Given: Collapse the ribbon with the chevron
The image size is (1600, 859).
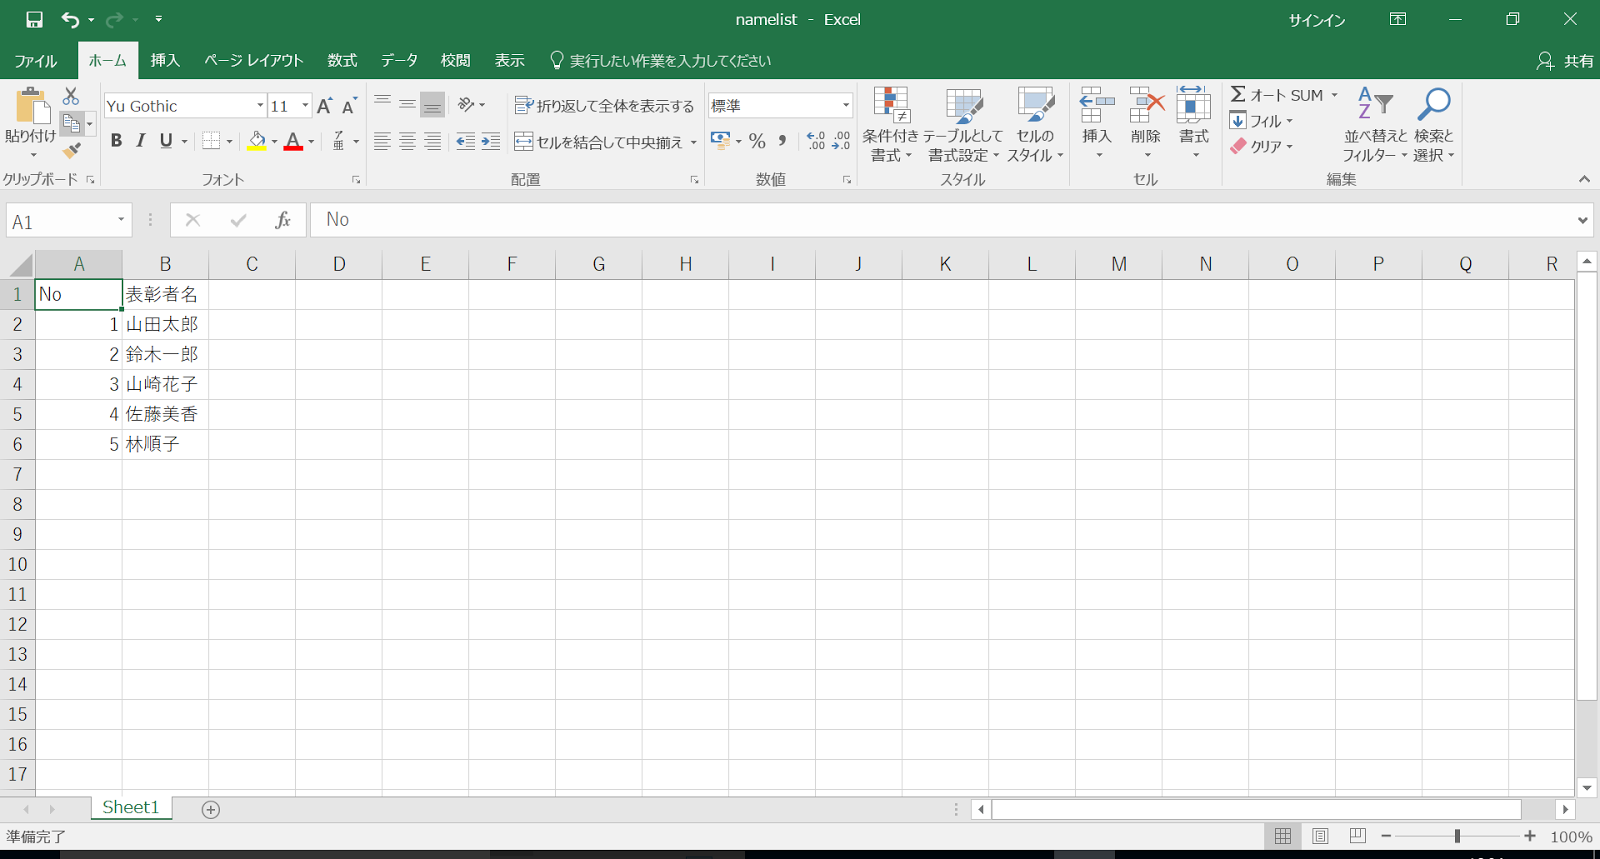Looking at the screenshot, I should (1584, 179).
